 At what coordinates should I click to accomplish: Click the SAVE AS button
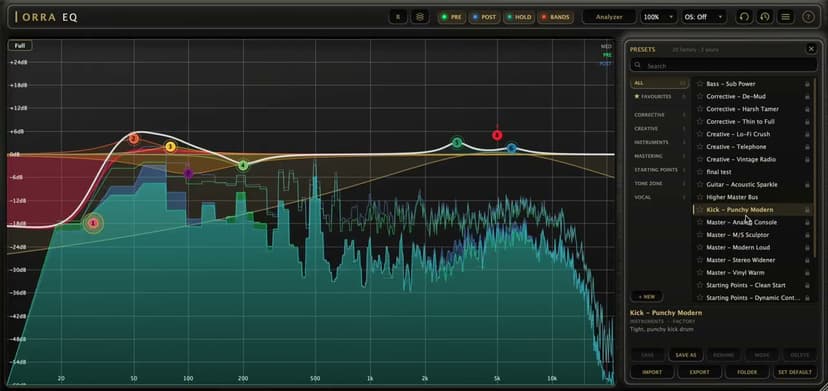tap(685, 355)
